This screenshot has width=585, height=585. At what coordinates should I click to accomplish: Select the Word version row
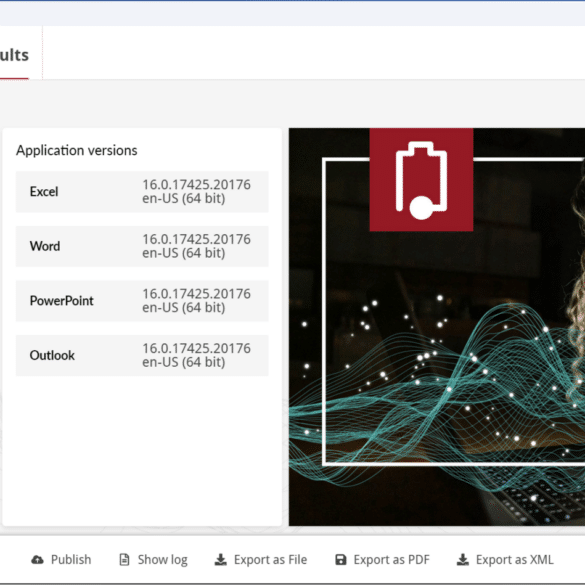coord(142,246)
